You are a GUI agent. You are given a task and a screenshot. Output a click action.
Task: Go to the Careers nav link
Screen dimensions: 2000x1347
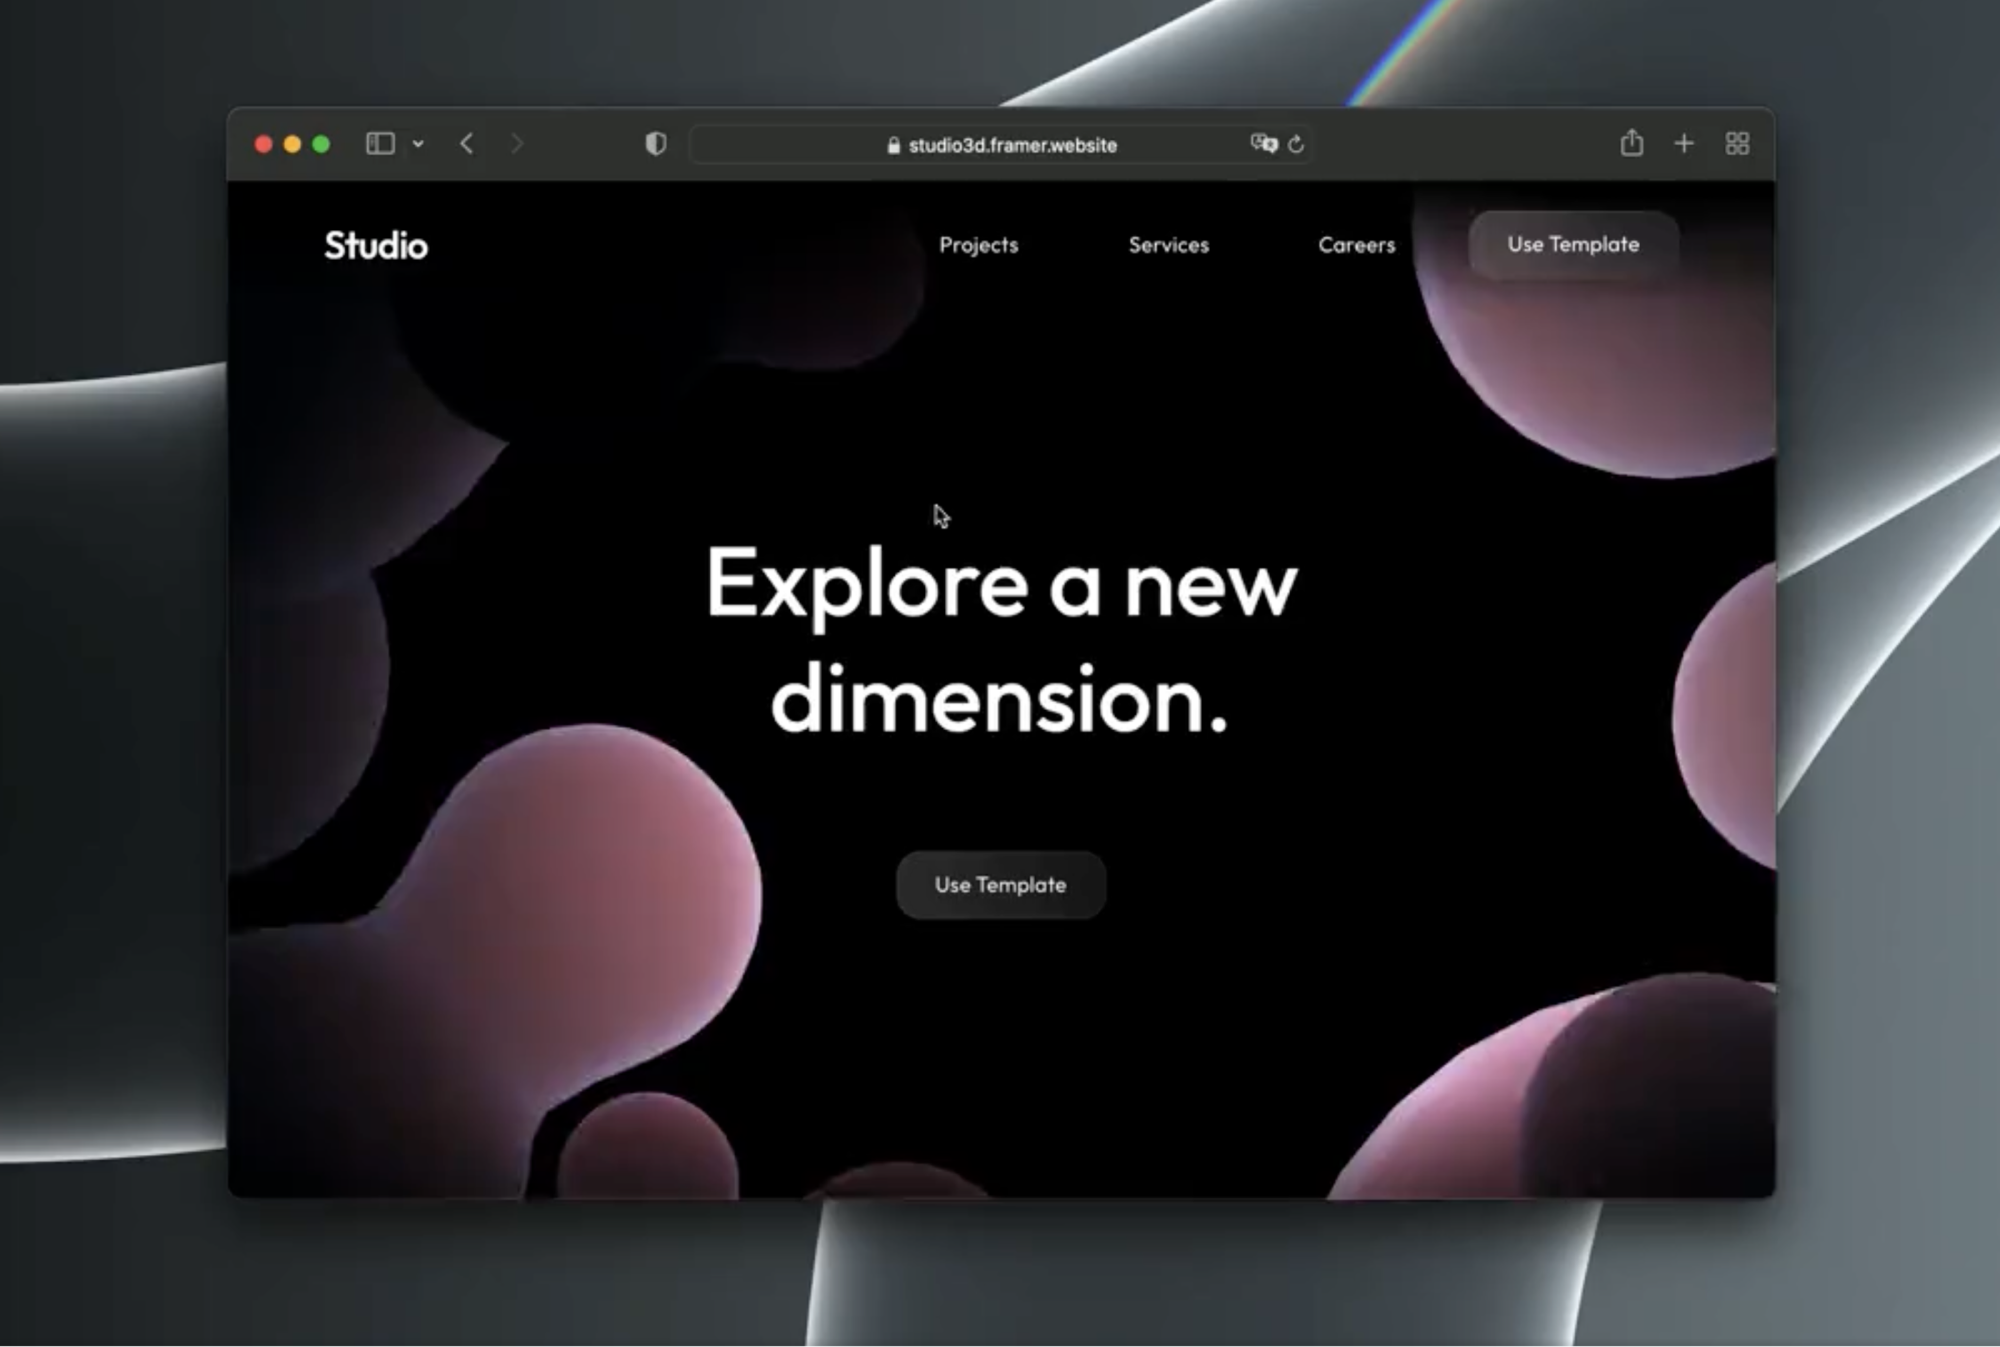[x=1356, y=245]
